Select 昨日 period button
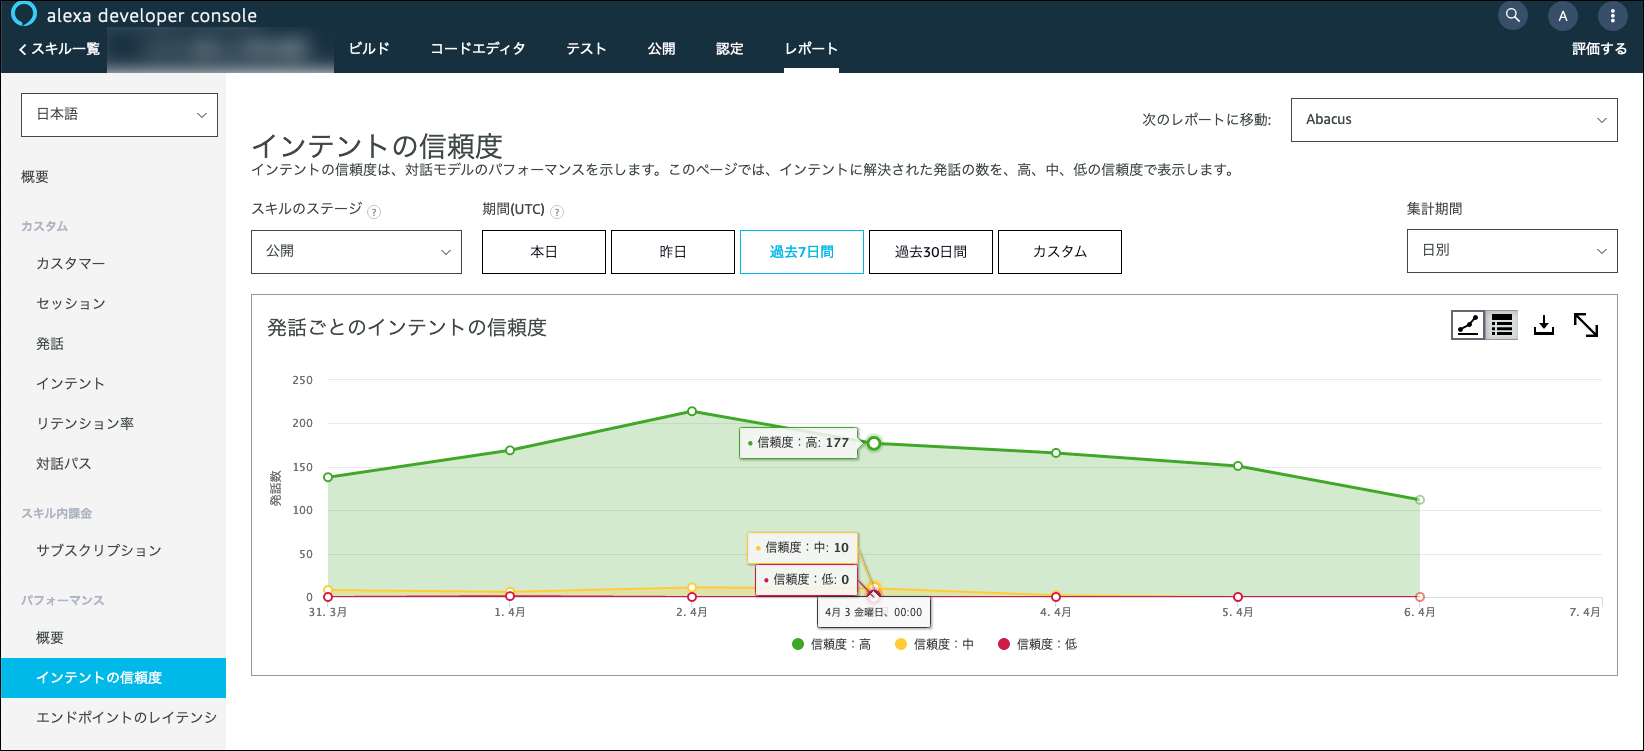Viewport: 1644px width, 751px height. click(x=673, y=252)
